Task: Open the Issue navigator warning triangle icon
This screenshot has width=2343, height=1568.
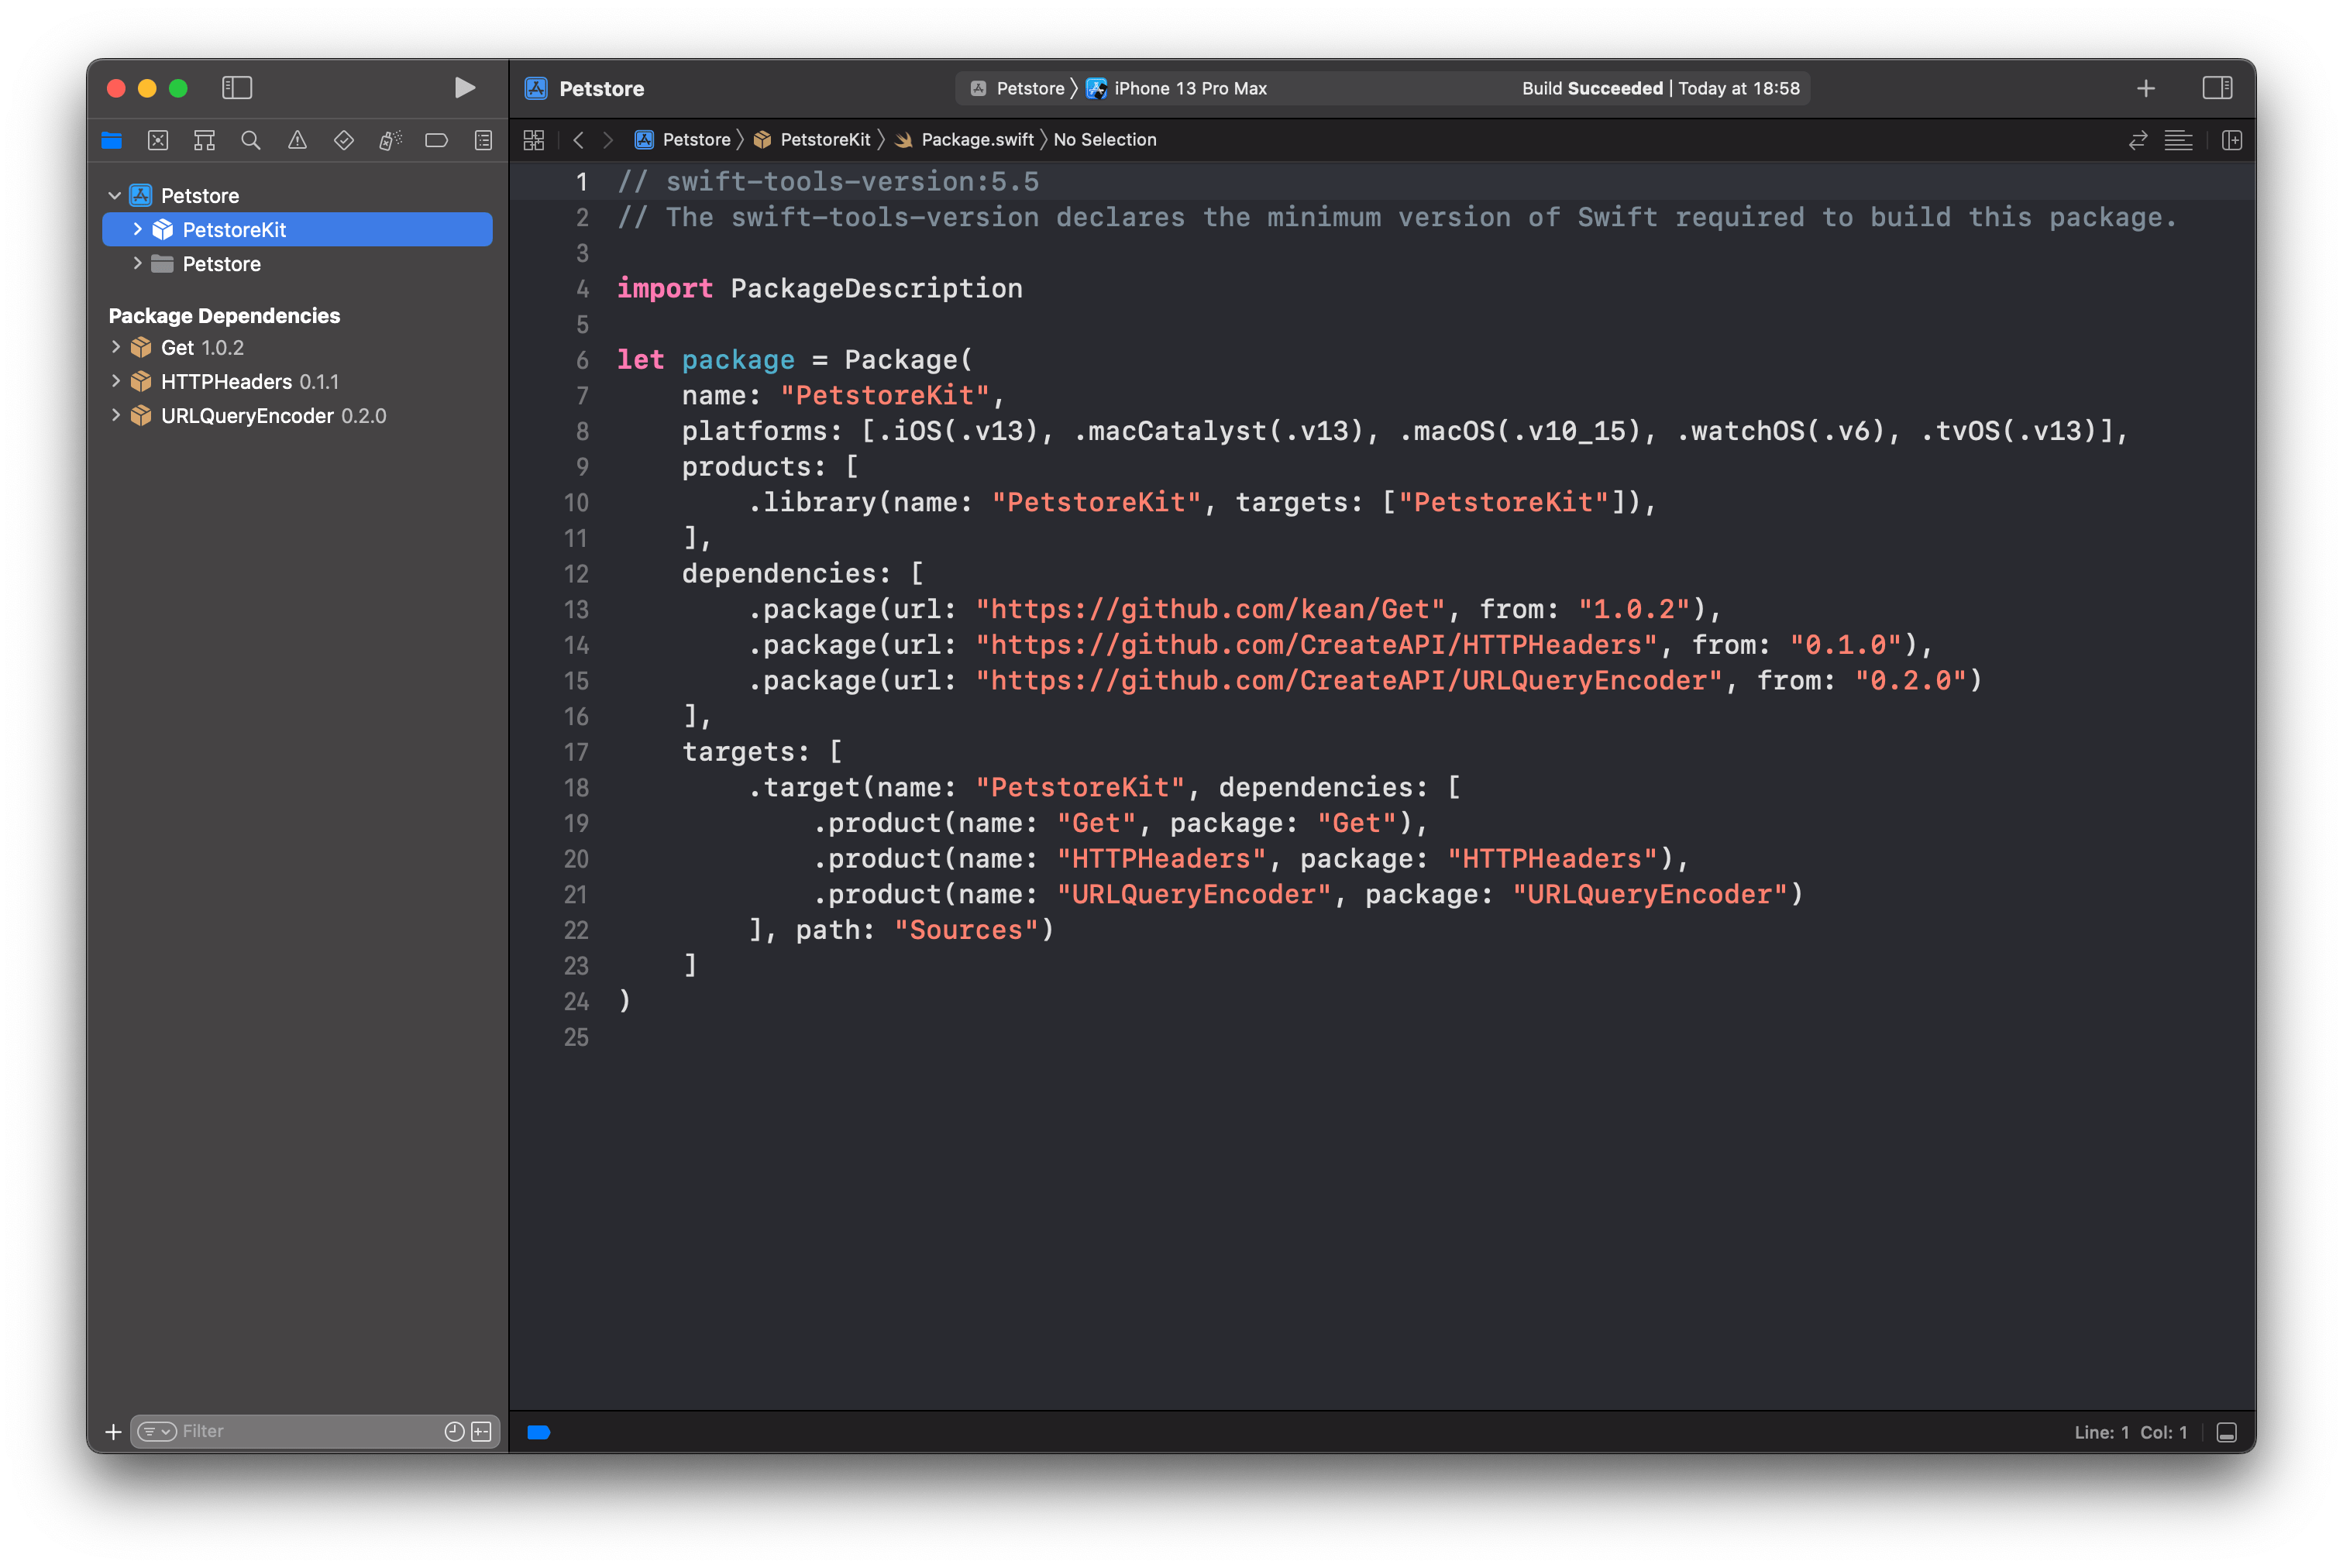Action: coord(297,140)
